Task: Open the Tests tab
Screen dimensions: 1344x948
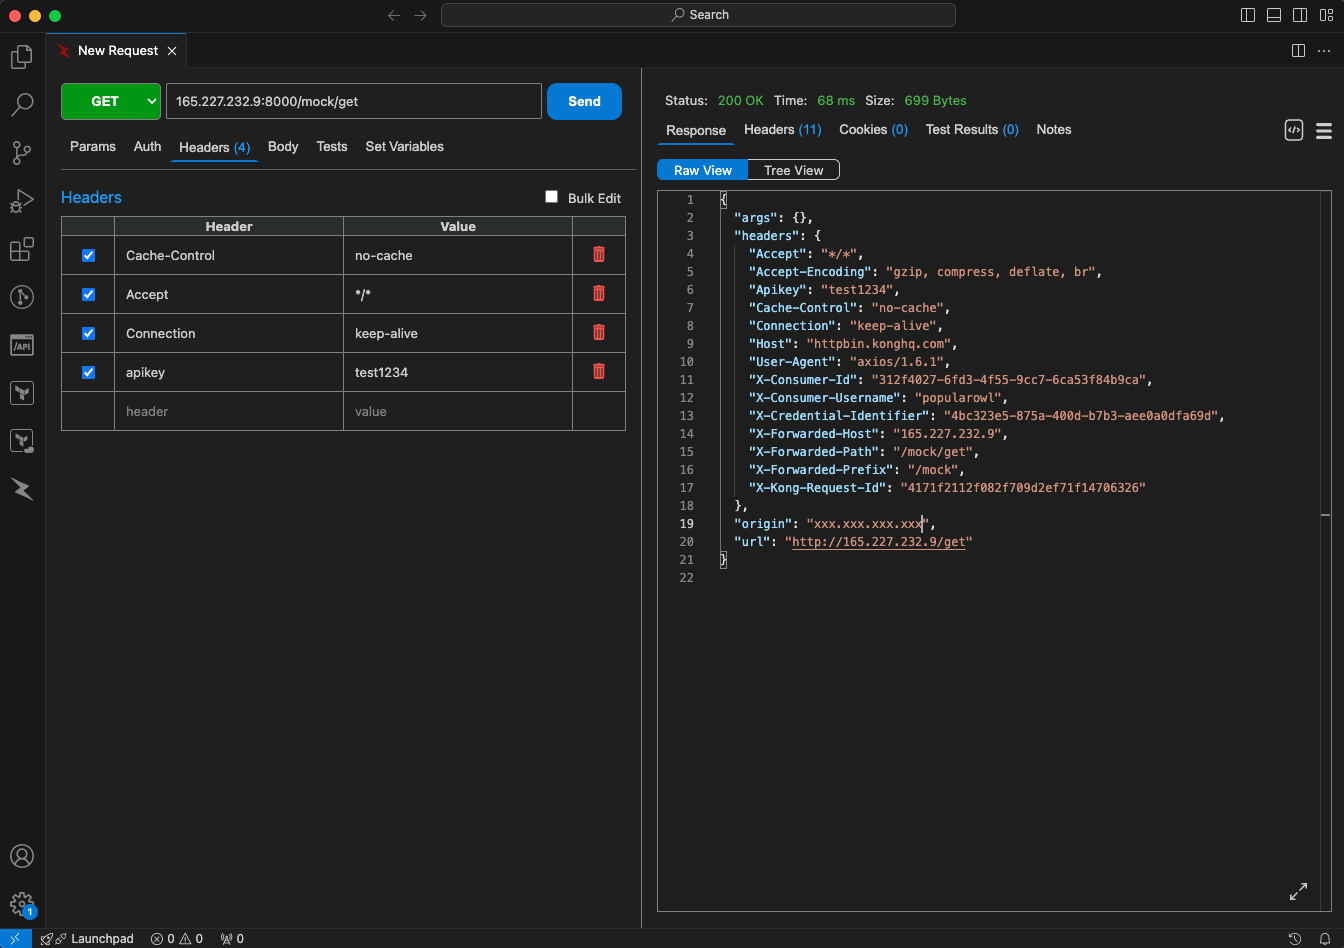Action: click(x=332, y=146)
